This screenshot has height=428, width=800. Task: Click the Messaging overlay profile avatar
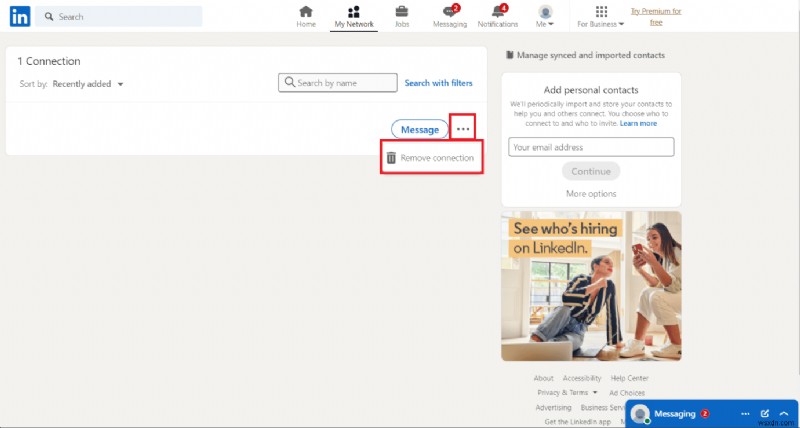click(x=640, y=414)
